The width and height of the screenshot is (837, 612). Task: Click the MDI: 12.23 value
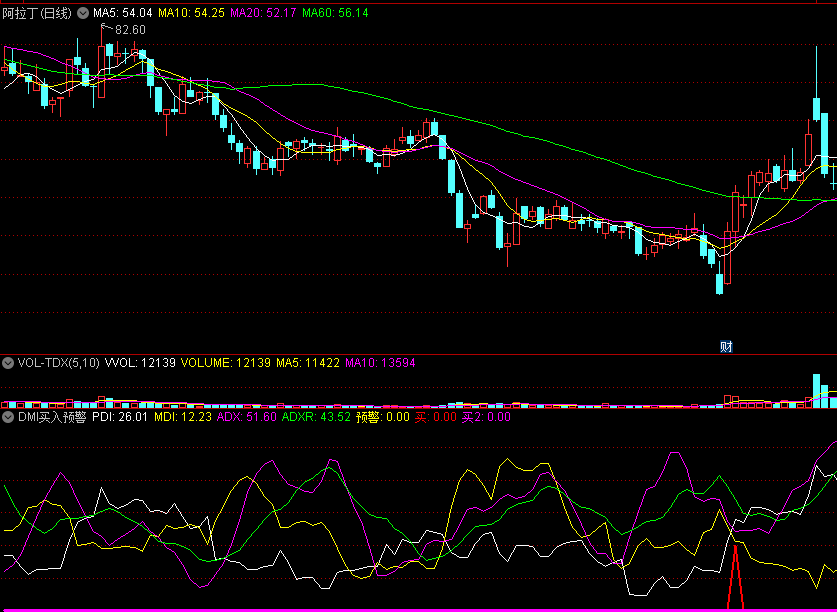pos(183,417)
